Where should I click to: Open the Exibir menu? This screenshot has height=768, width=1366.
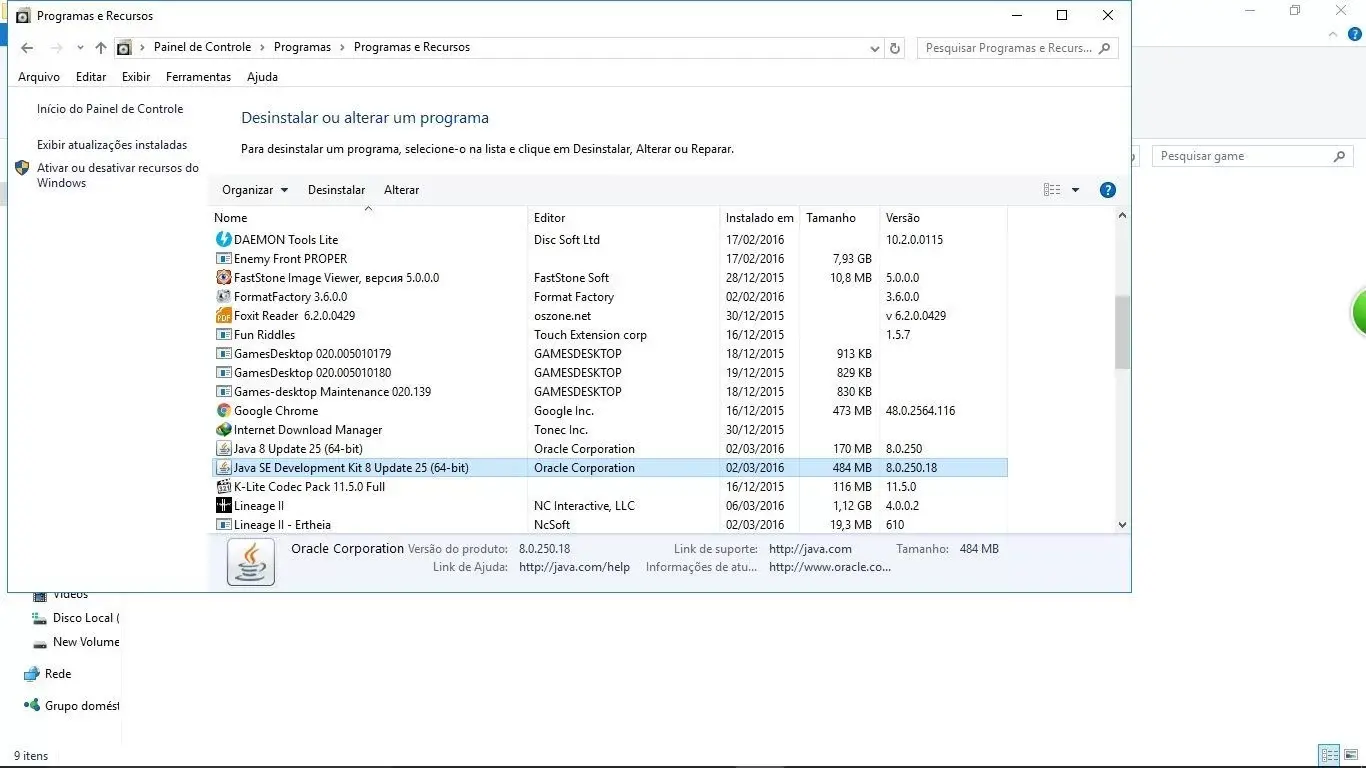click(136, 77)
